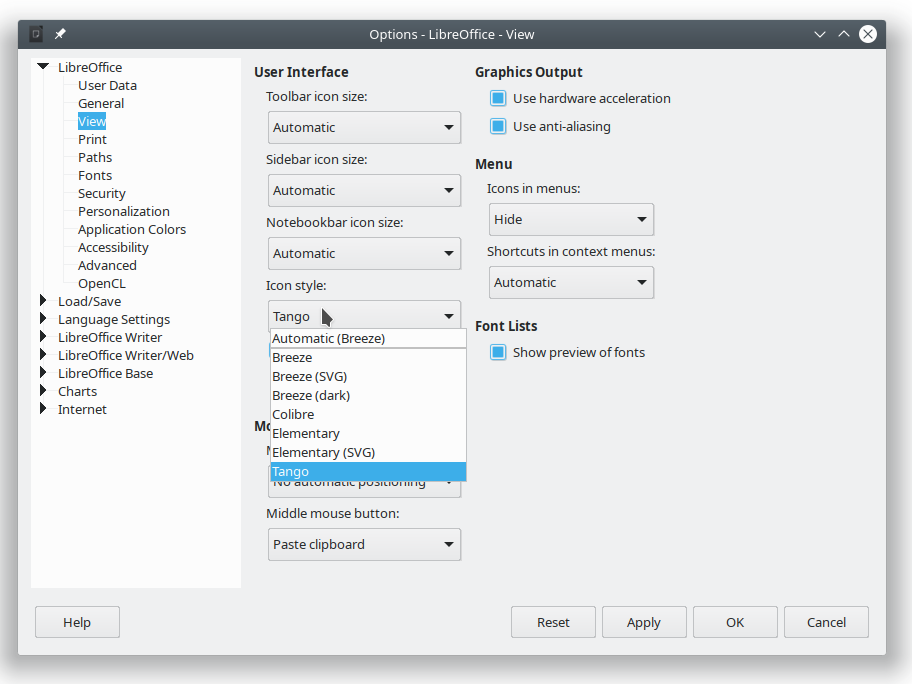Click the pin window icon in title bar
The height and width of the screenshot is (684, 912).
pos(60,34)
